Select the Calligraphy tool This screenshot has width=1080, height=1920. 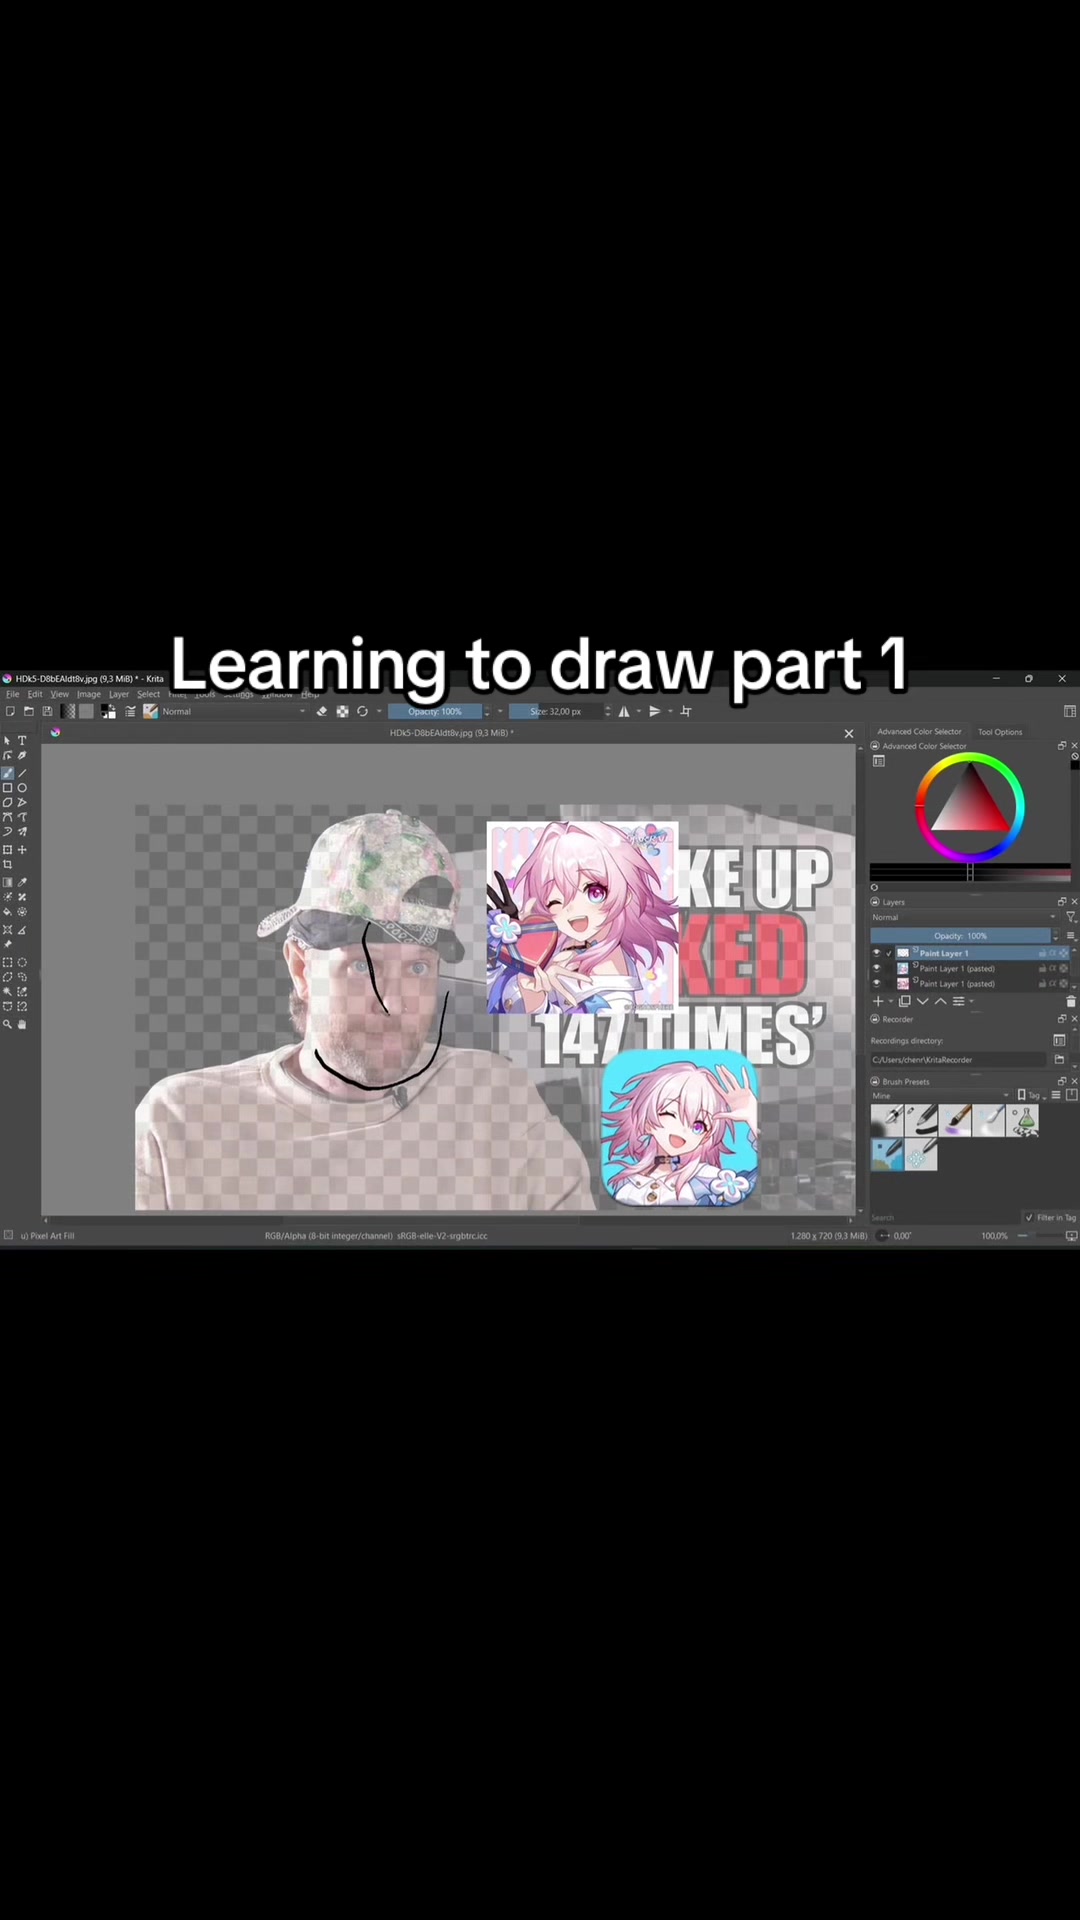click(x=22, y=756)
